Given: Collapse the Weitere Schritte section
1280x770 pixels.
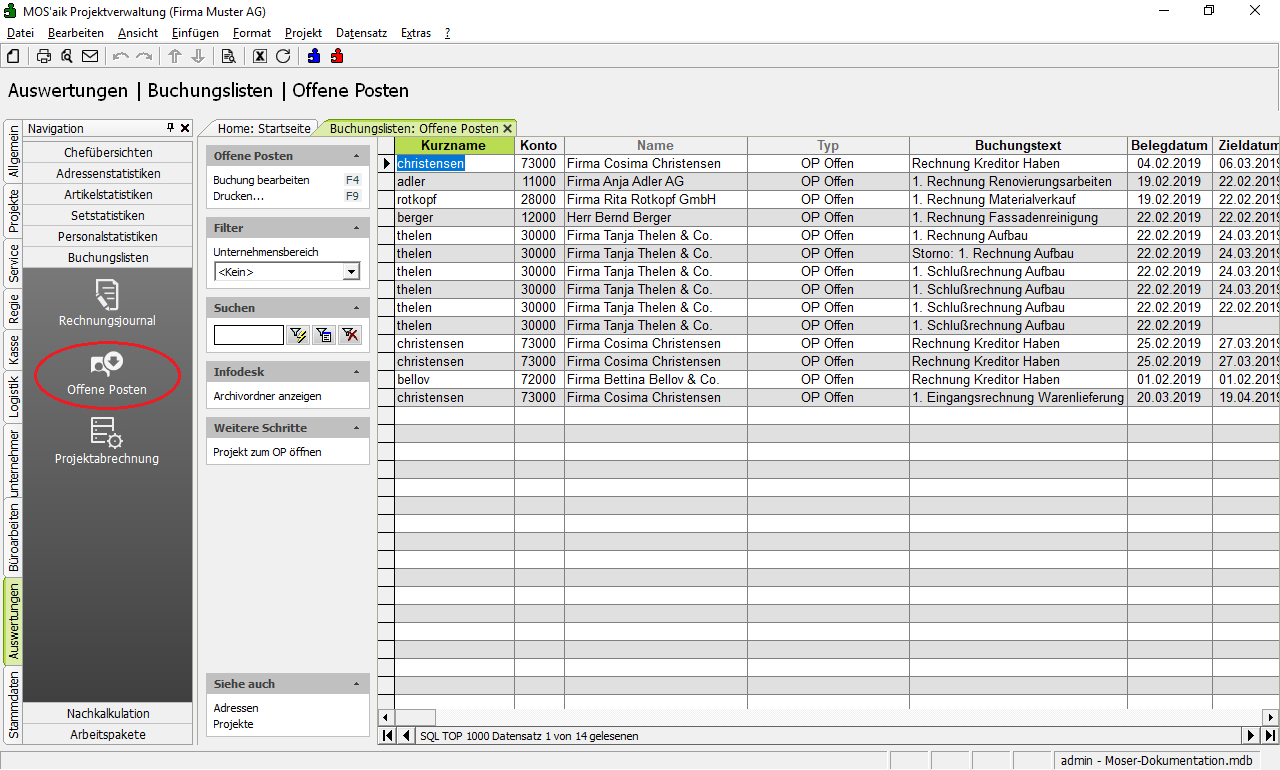Looking at the screenshot, I should coord(357,428).
